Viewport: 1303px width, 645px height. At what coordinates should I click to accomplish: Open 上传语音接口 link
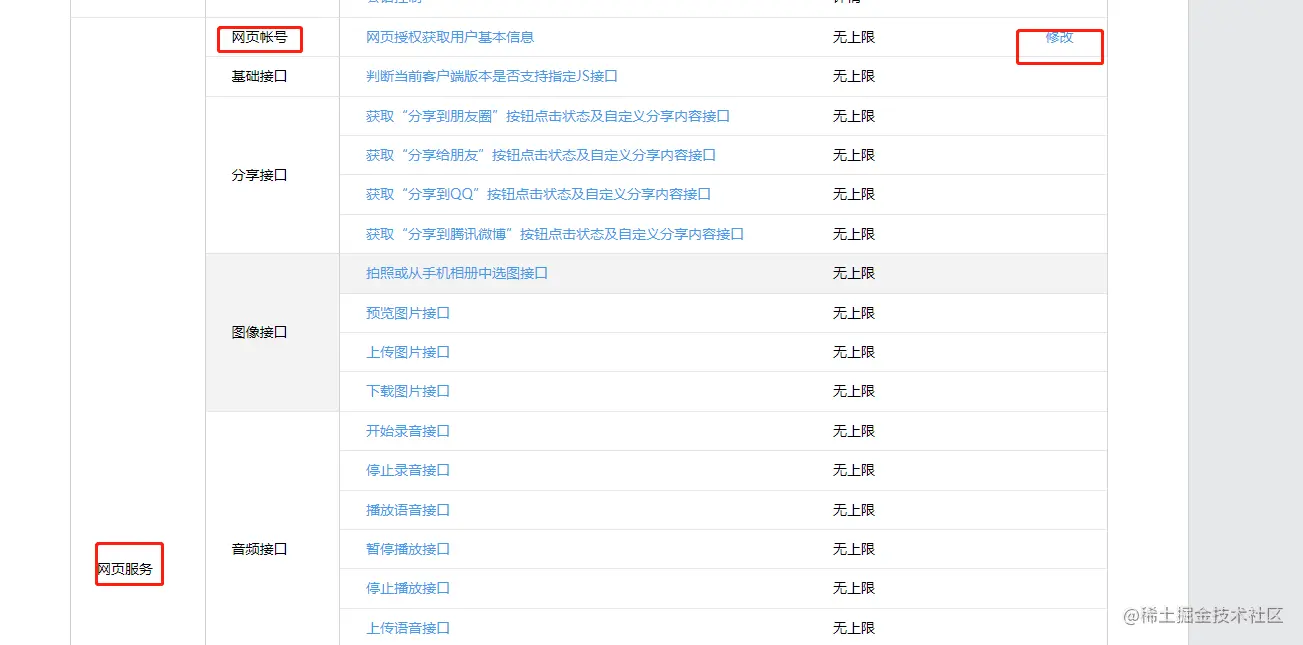click(x=408, y=628)
